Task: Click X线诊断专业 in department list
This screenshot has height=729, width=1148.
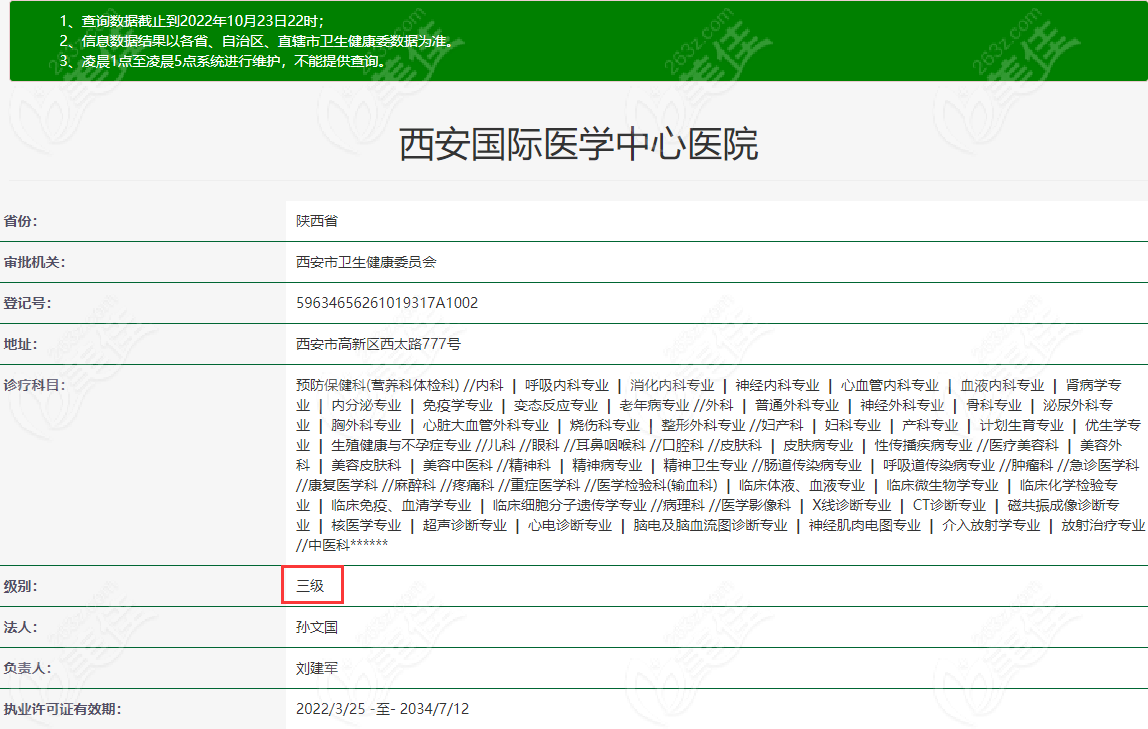Action: coord(851,505)
